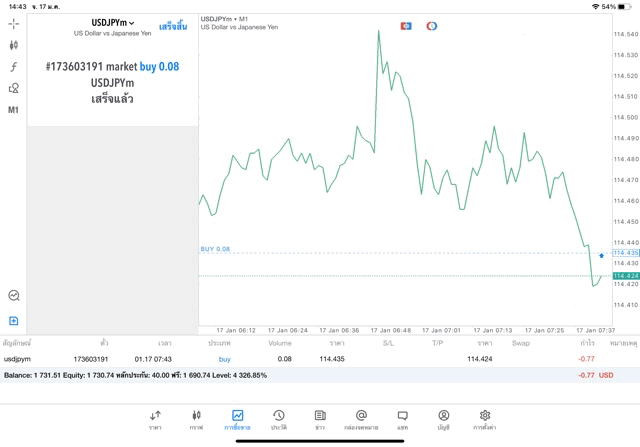
Task: Tap the S/L column header
Action: [x=388, y=343]
